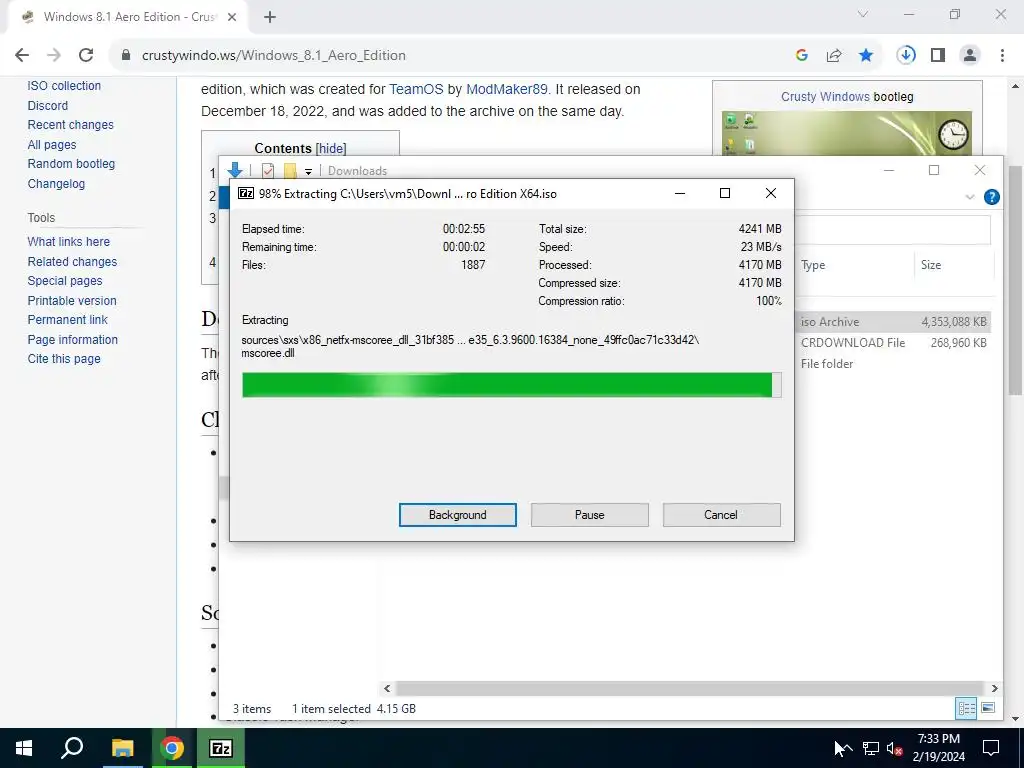Select the Windows 8.1 Aero Edition tab
The height and width of the screenshot is (768, 1024).
[x=127, y=17]
